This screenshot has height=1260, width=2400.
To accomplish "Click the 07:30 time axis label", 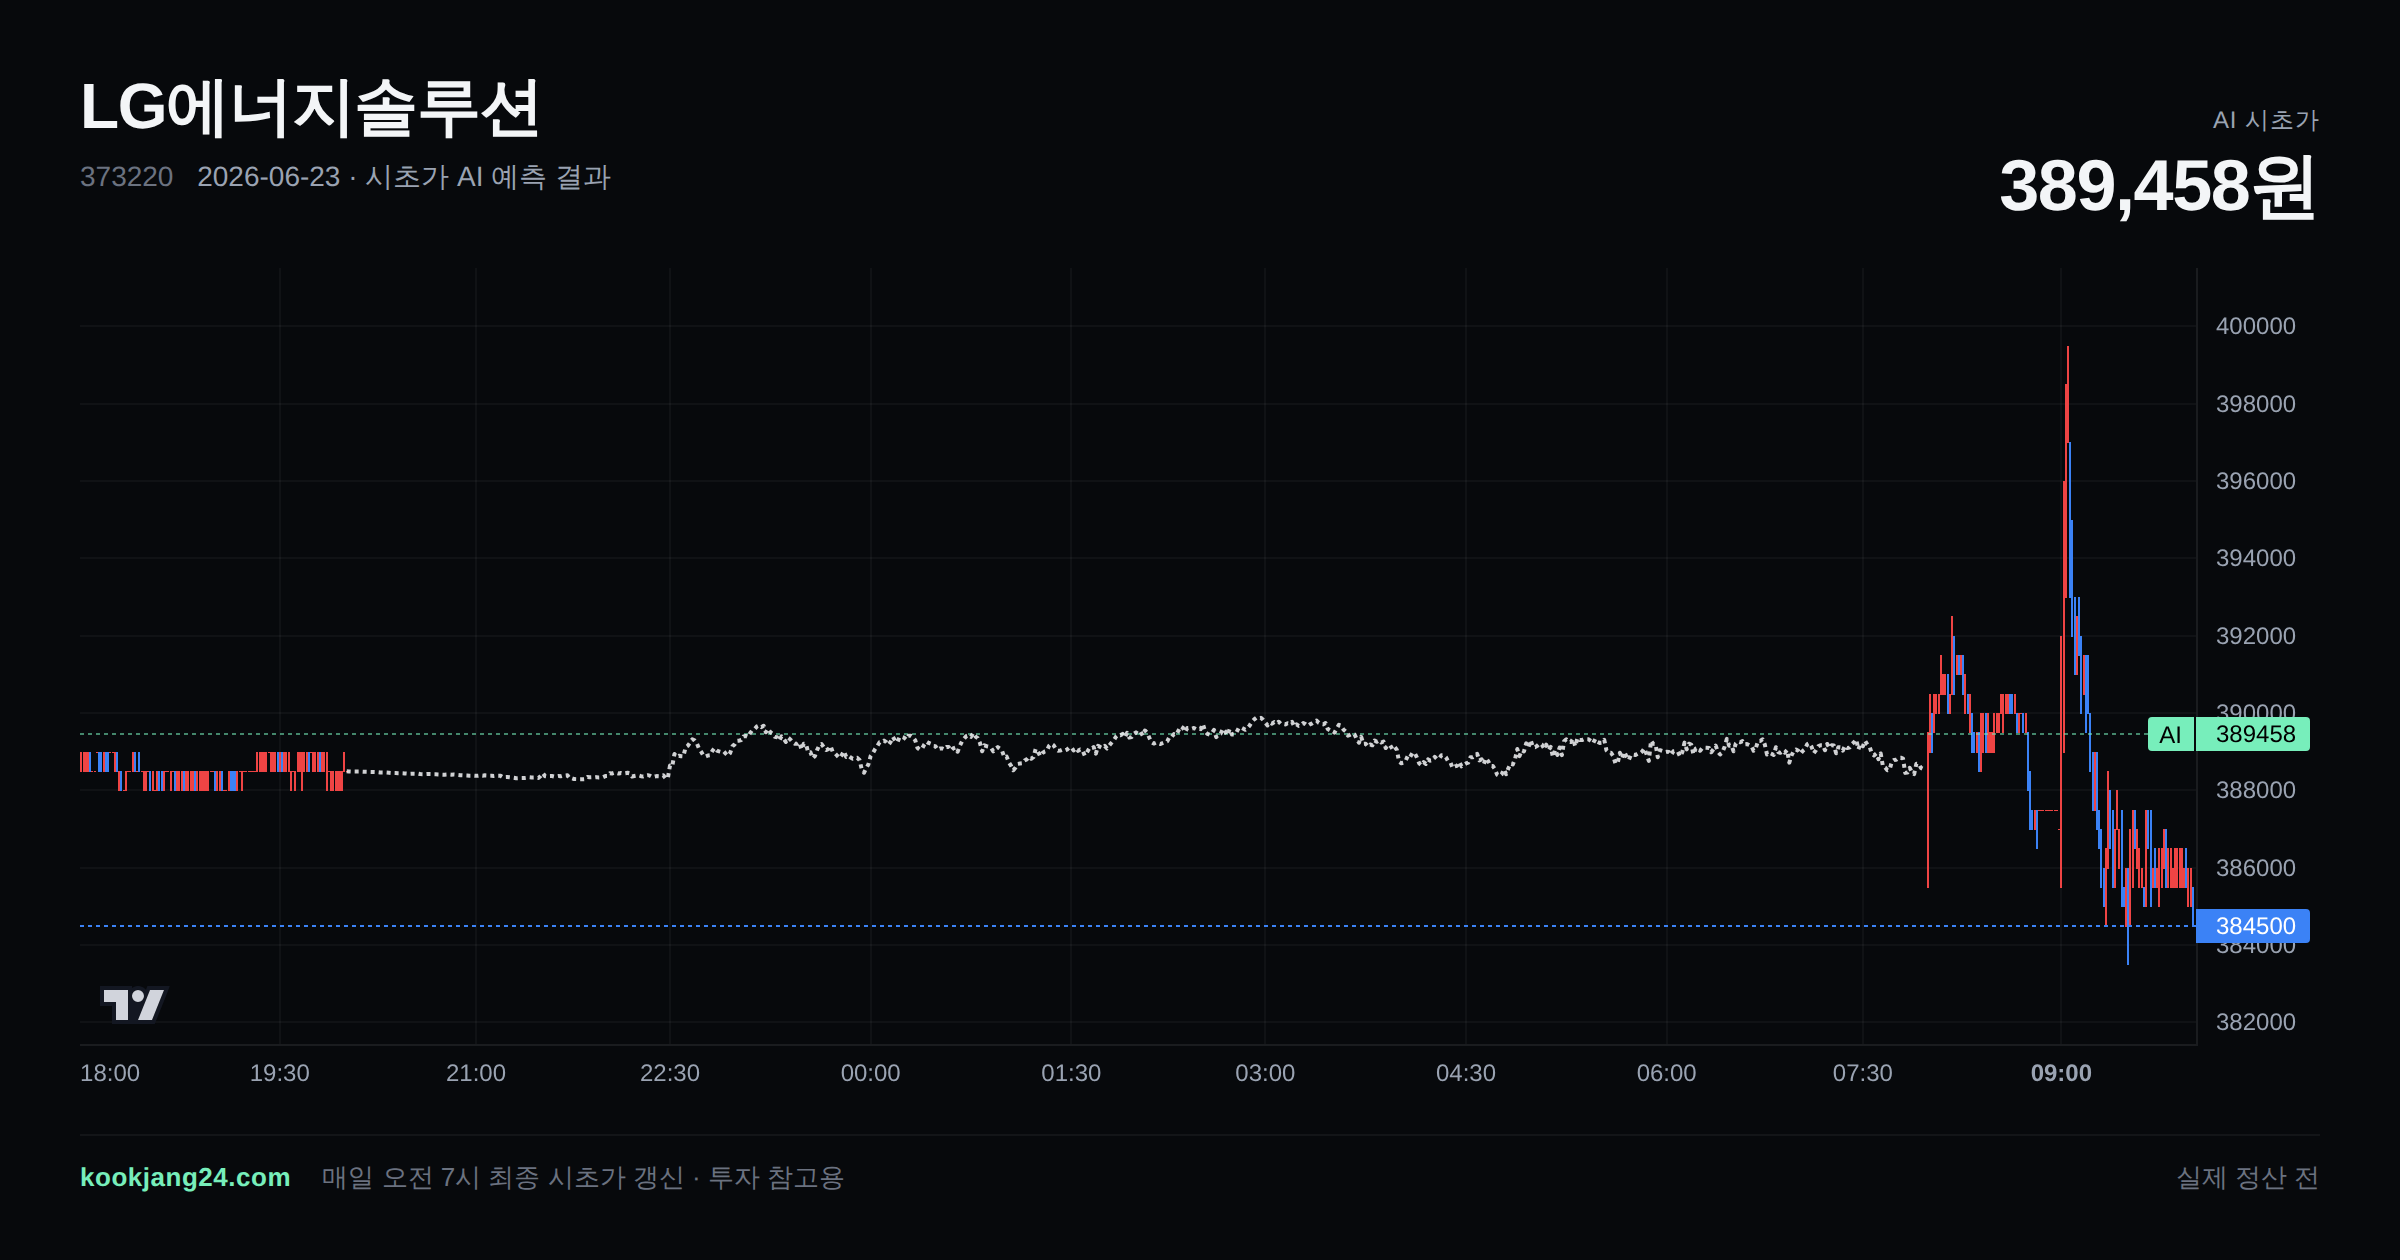I will tap(1863, 1073).
